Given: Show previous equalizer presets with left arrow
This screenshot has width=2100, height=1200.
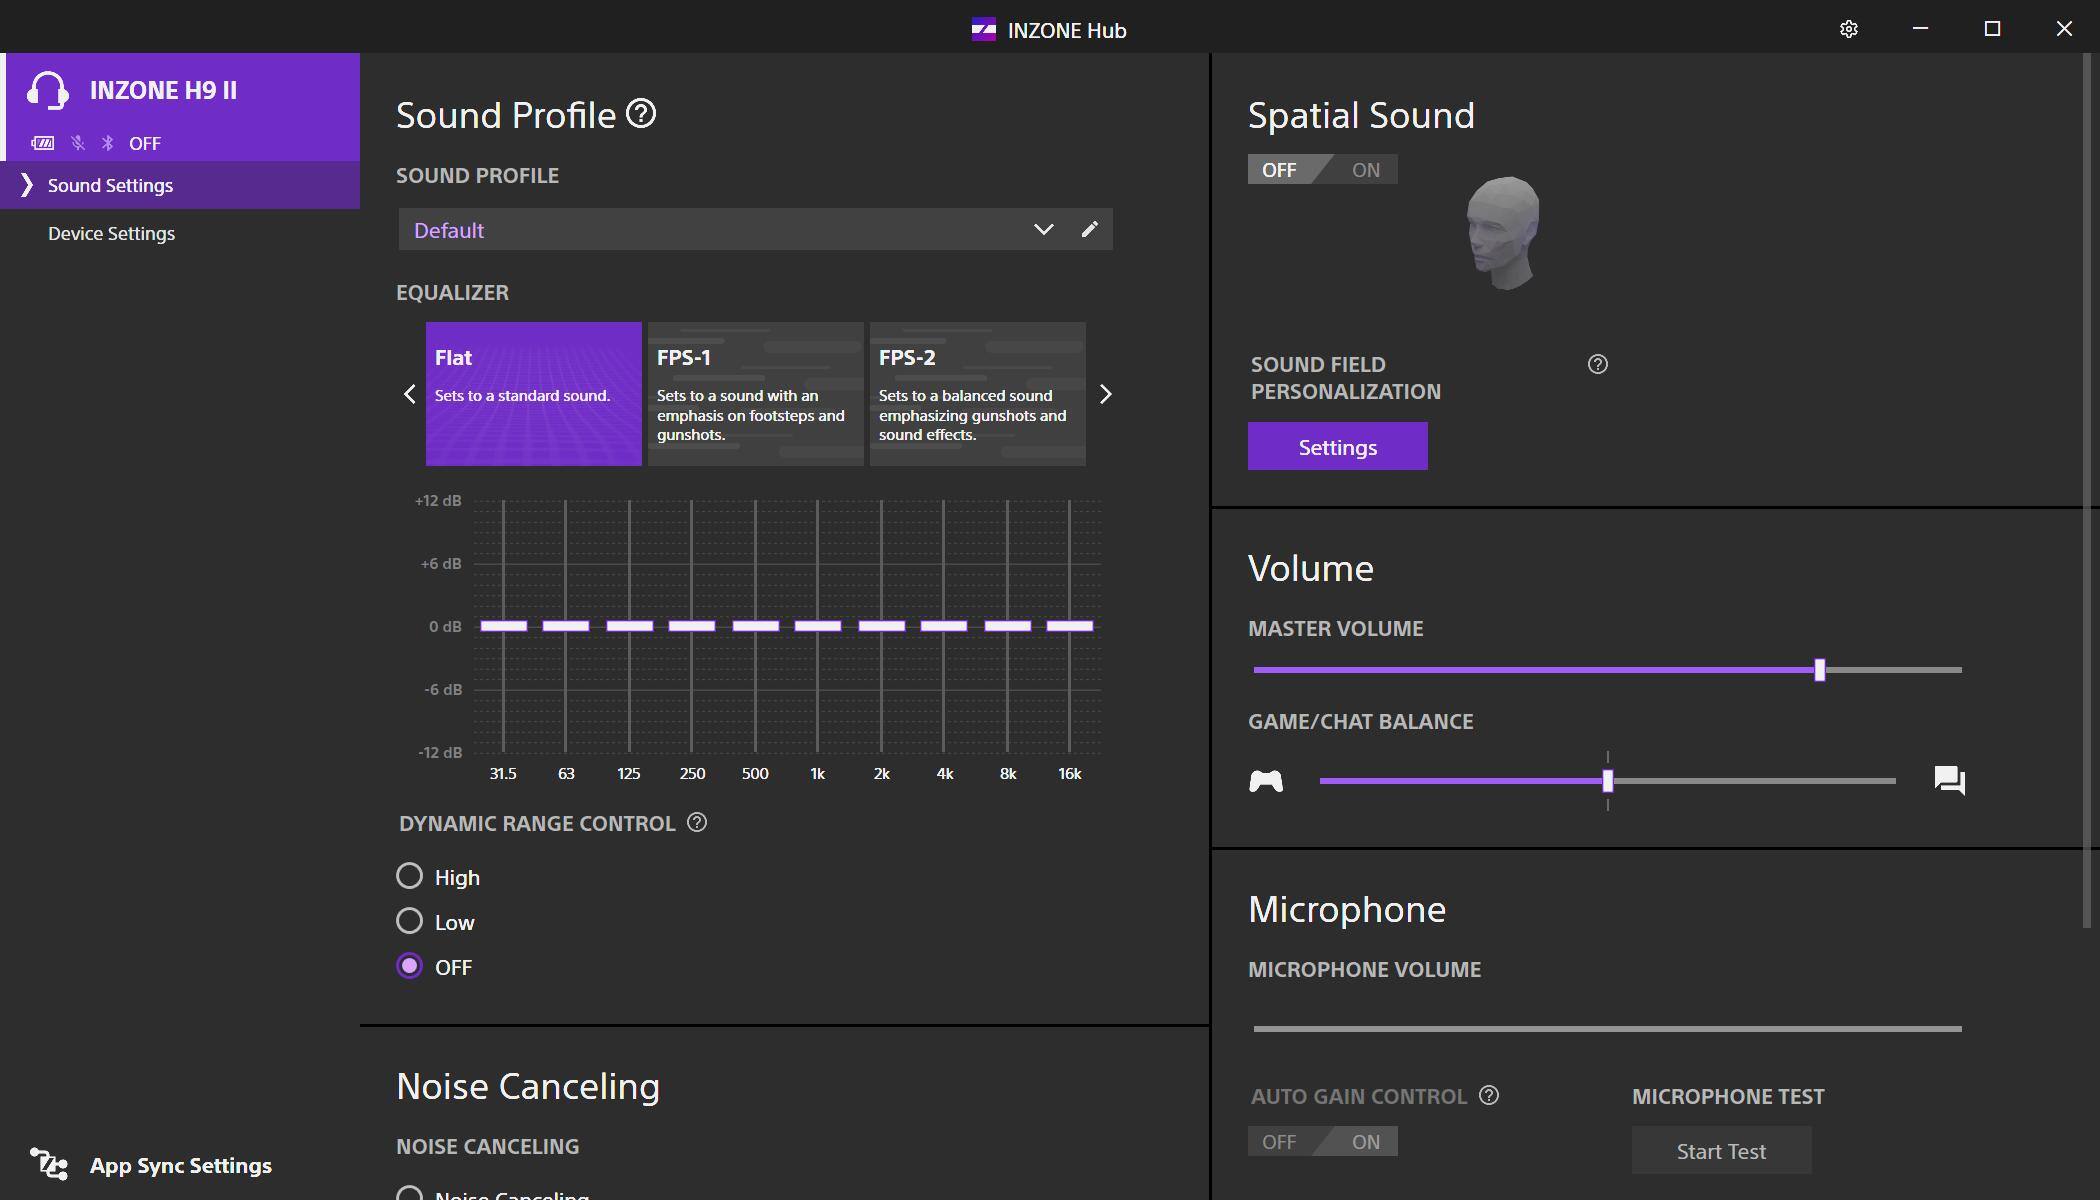Looking at the screenshot, I should tap(409, 394).
